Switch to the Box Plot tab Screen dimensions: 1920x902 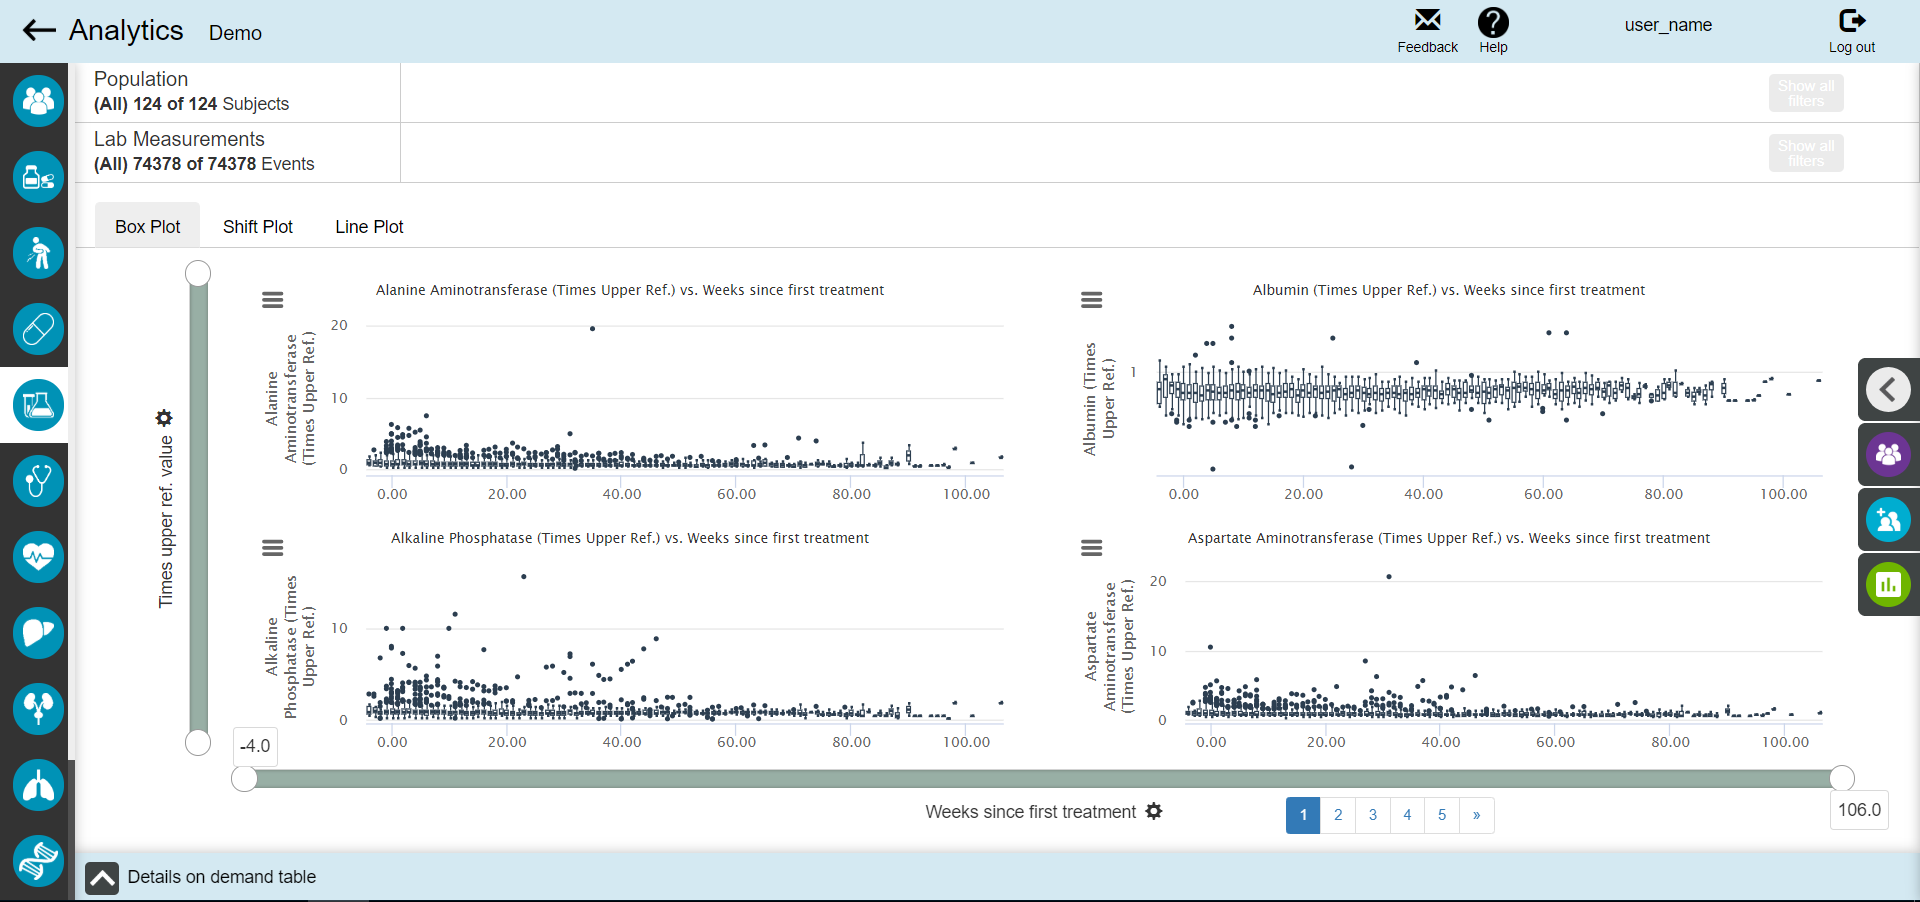coord(147,226)
